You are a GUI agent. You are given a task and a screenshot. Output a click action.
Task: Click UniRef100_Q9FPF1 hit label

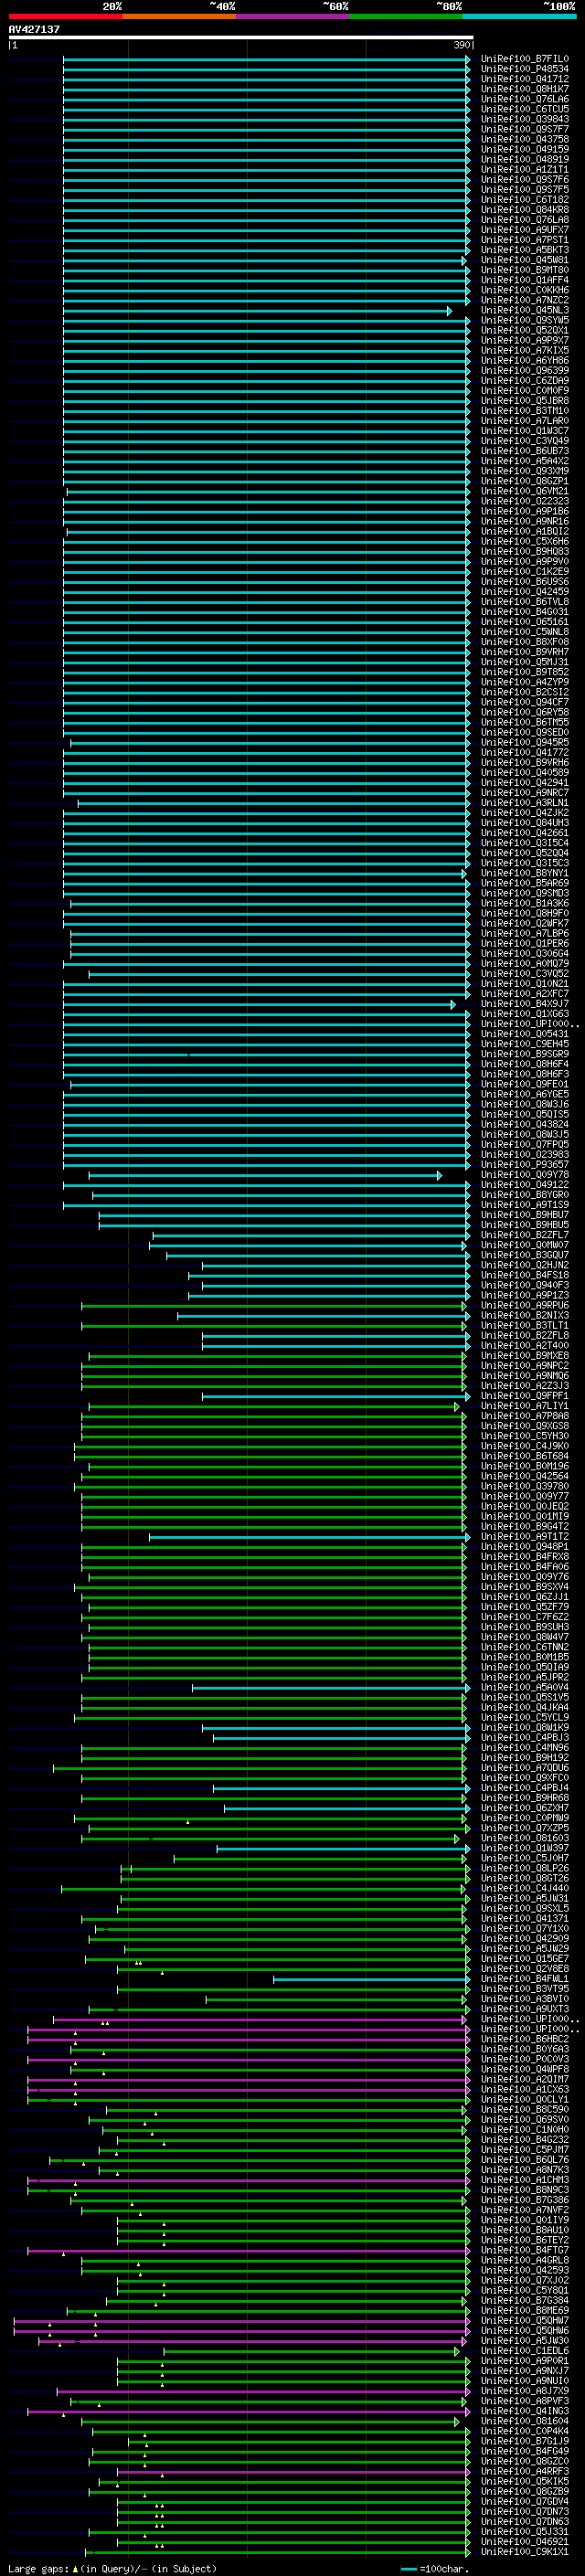point(524,1396)
